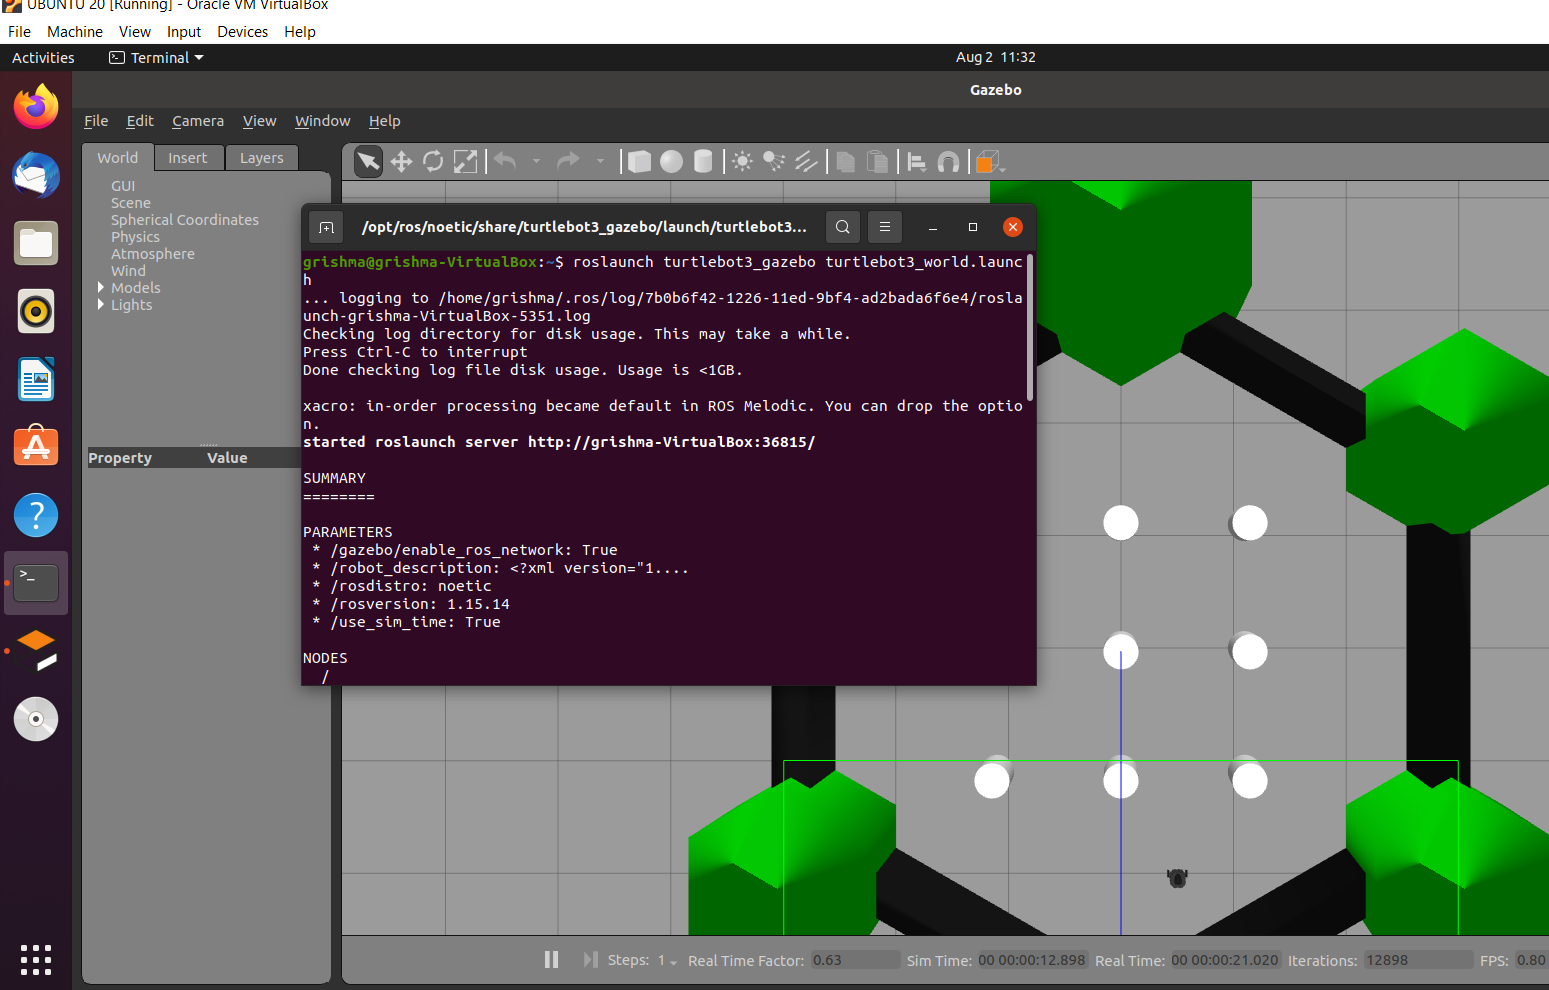Activate the scale mode tool
Screen dimensions: 1549x990
point(466,161)
